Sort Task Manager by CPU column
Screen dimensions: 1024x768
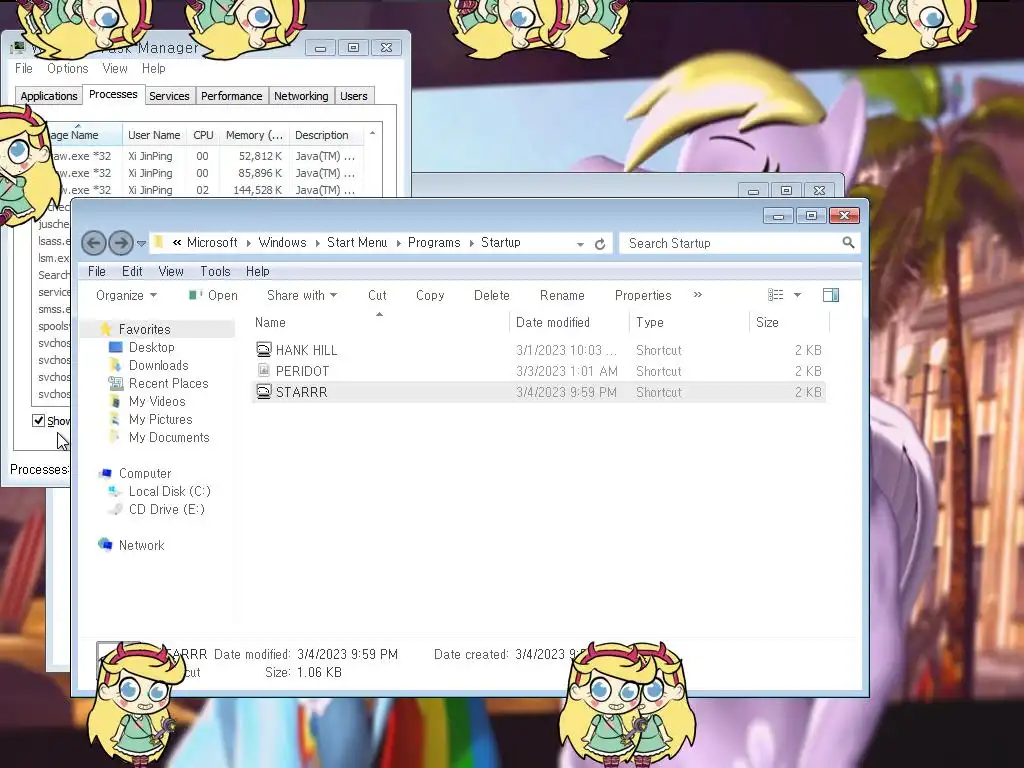pyautogui.click(x=203, y=135)
